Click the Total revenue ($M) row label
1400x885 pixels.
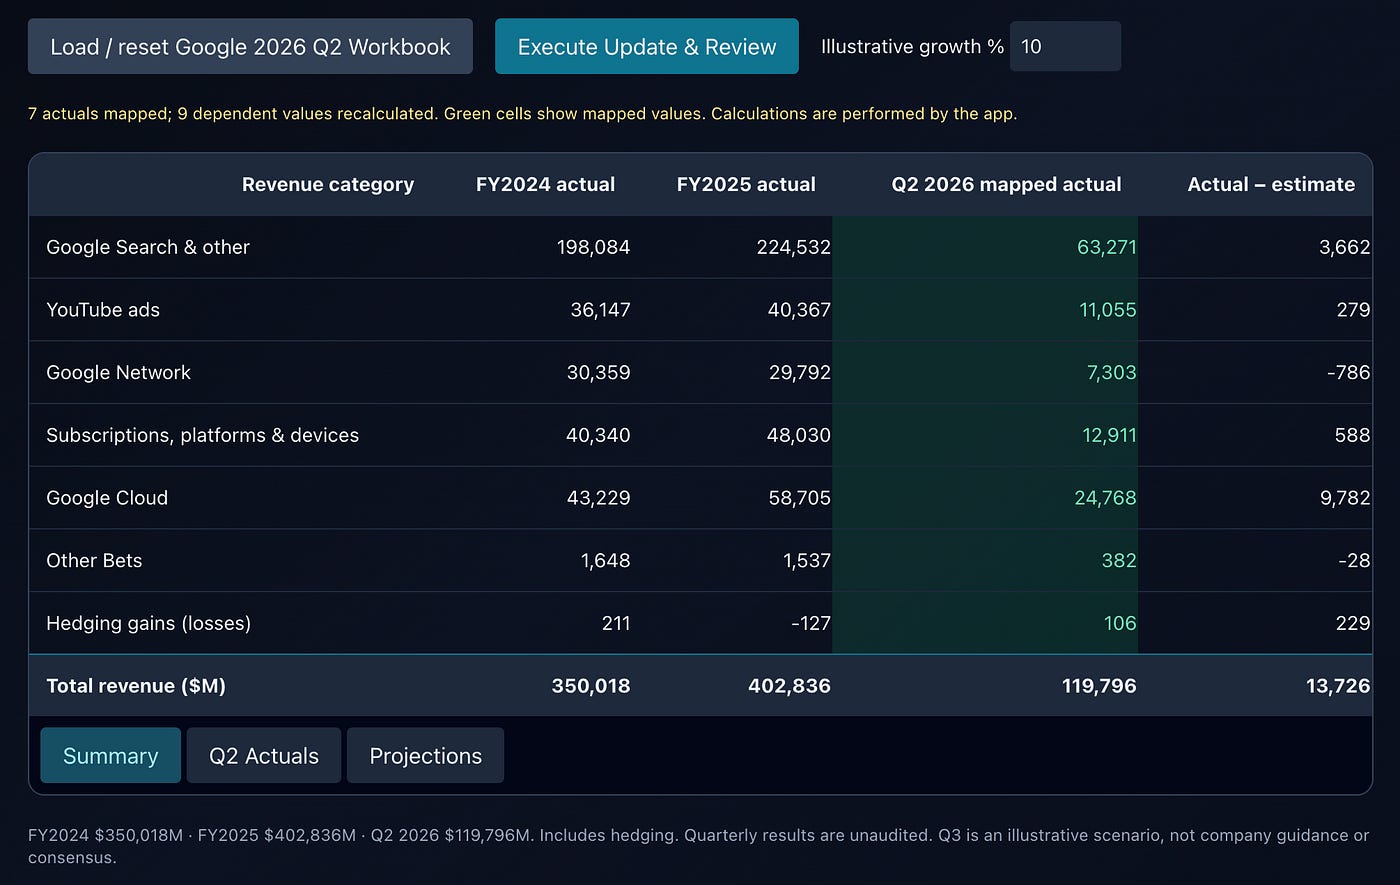click(x=136, y=685)
